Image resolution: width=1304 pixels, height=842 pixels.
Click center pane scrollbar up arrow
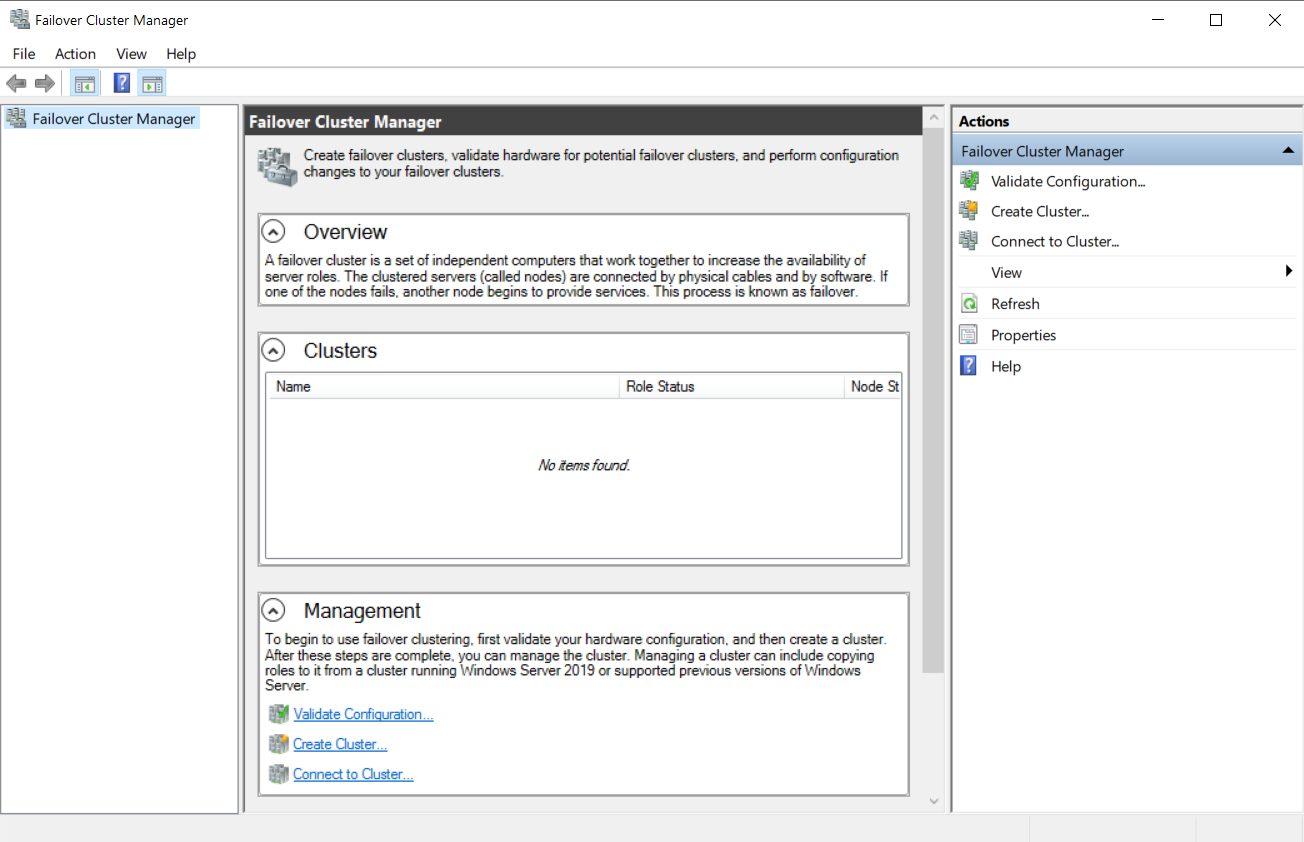click(934, 118)
